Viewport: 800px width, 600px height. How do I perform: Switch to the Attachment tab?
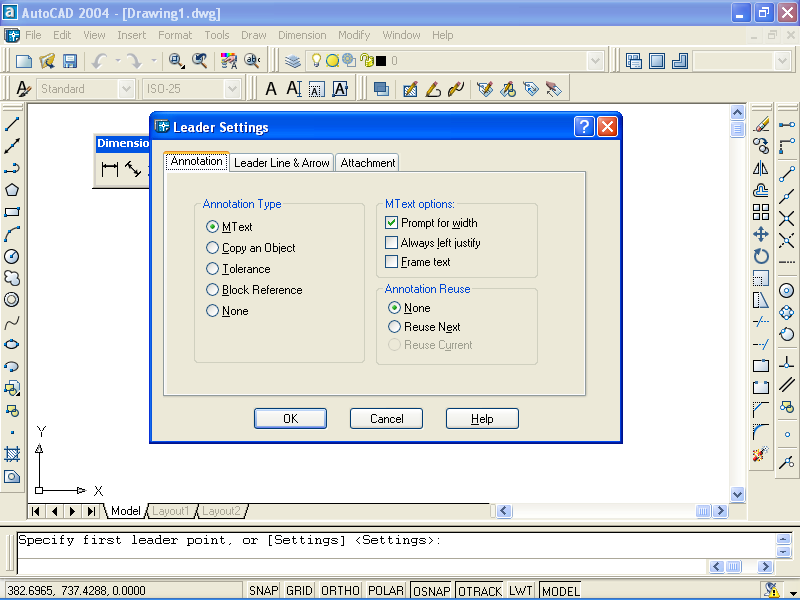[367, 163]
